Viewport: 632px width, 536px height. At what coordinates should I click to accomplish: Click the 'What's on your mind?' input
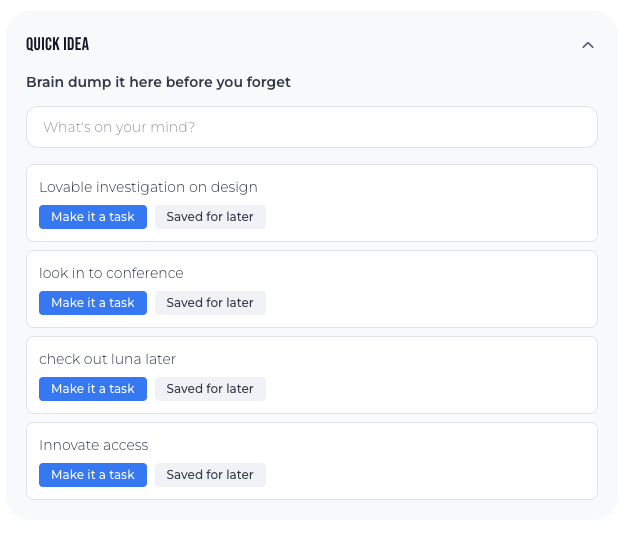(312, 128)
